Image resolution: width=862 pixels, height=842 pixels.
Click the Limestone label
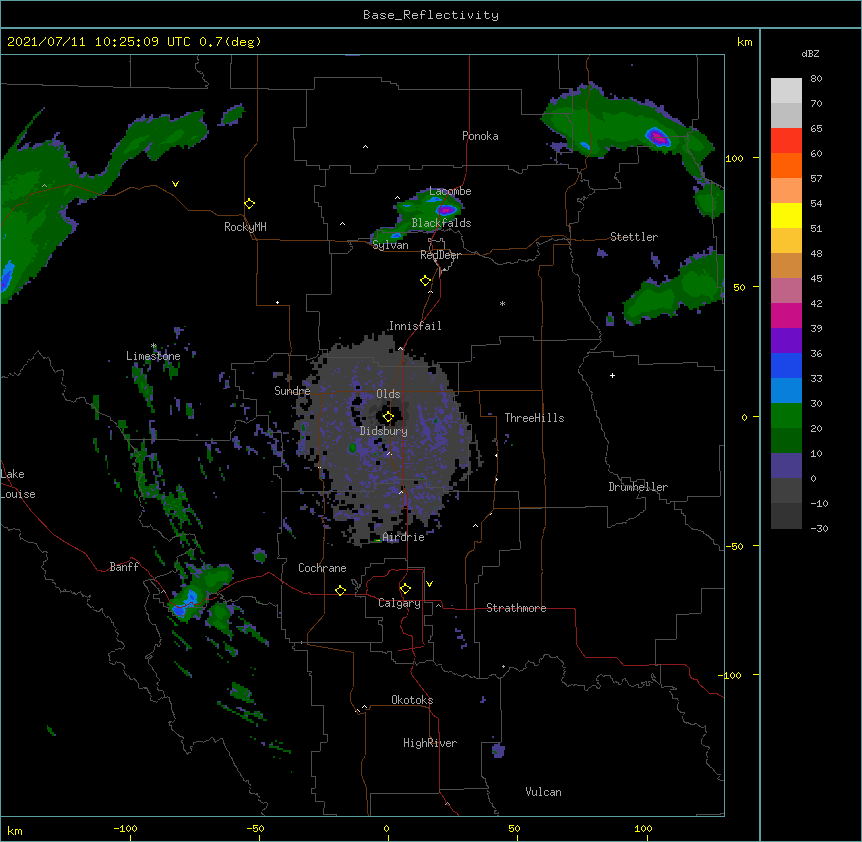coord(153,356)
